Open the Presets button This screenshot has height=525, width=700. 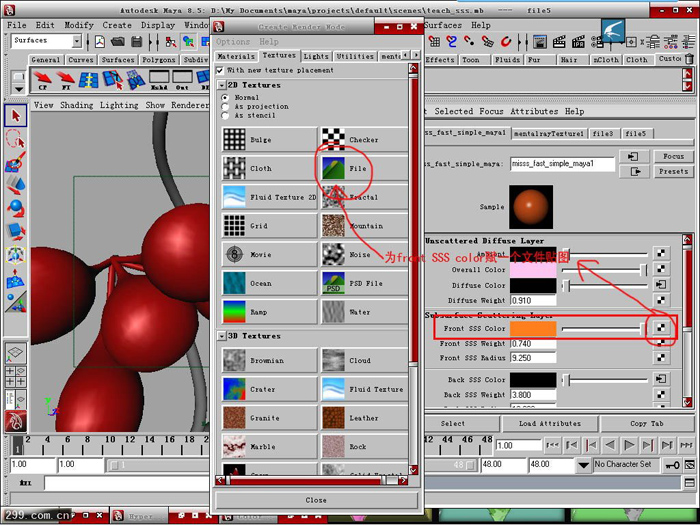point(673,171)
